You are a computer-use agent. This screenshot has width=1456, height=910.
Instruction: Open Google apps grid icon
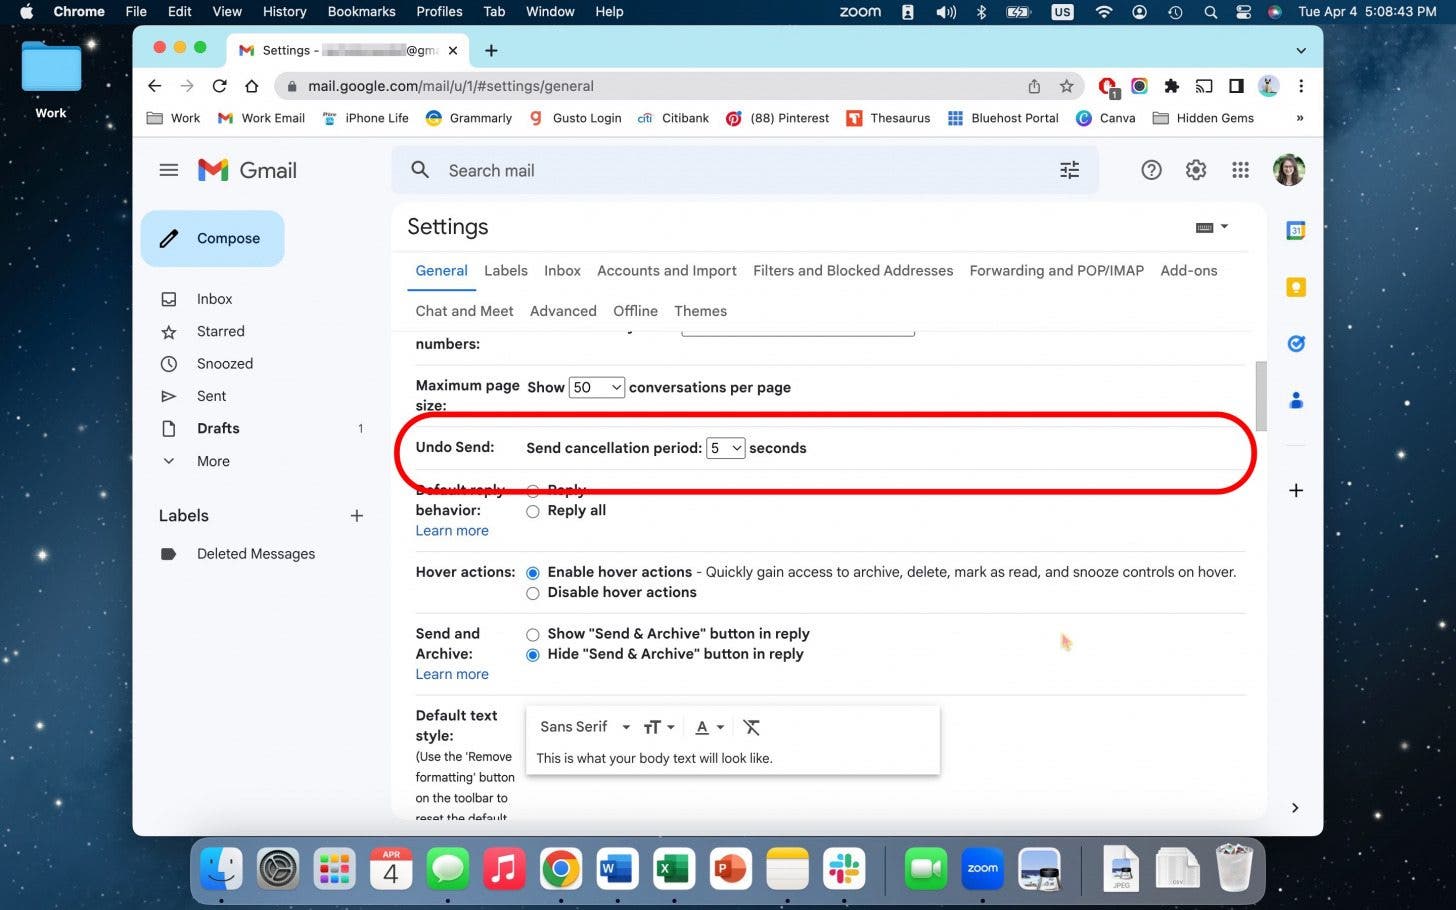(x=1240, y=170)
